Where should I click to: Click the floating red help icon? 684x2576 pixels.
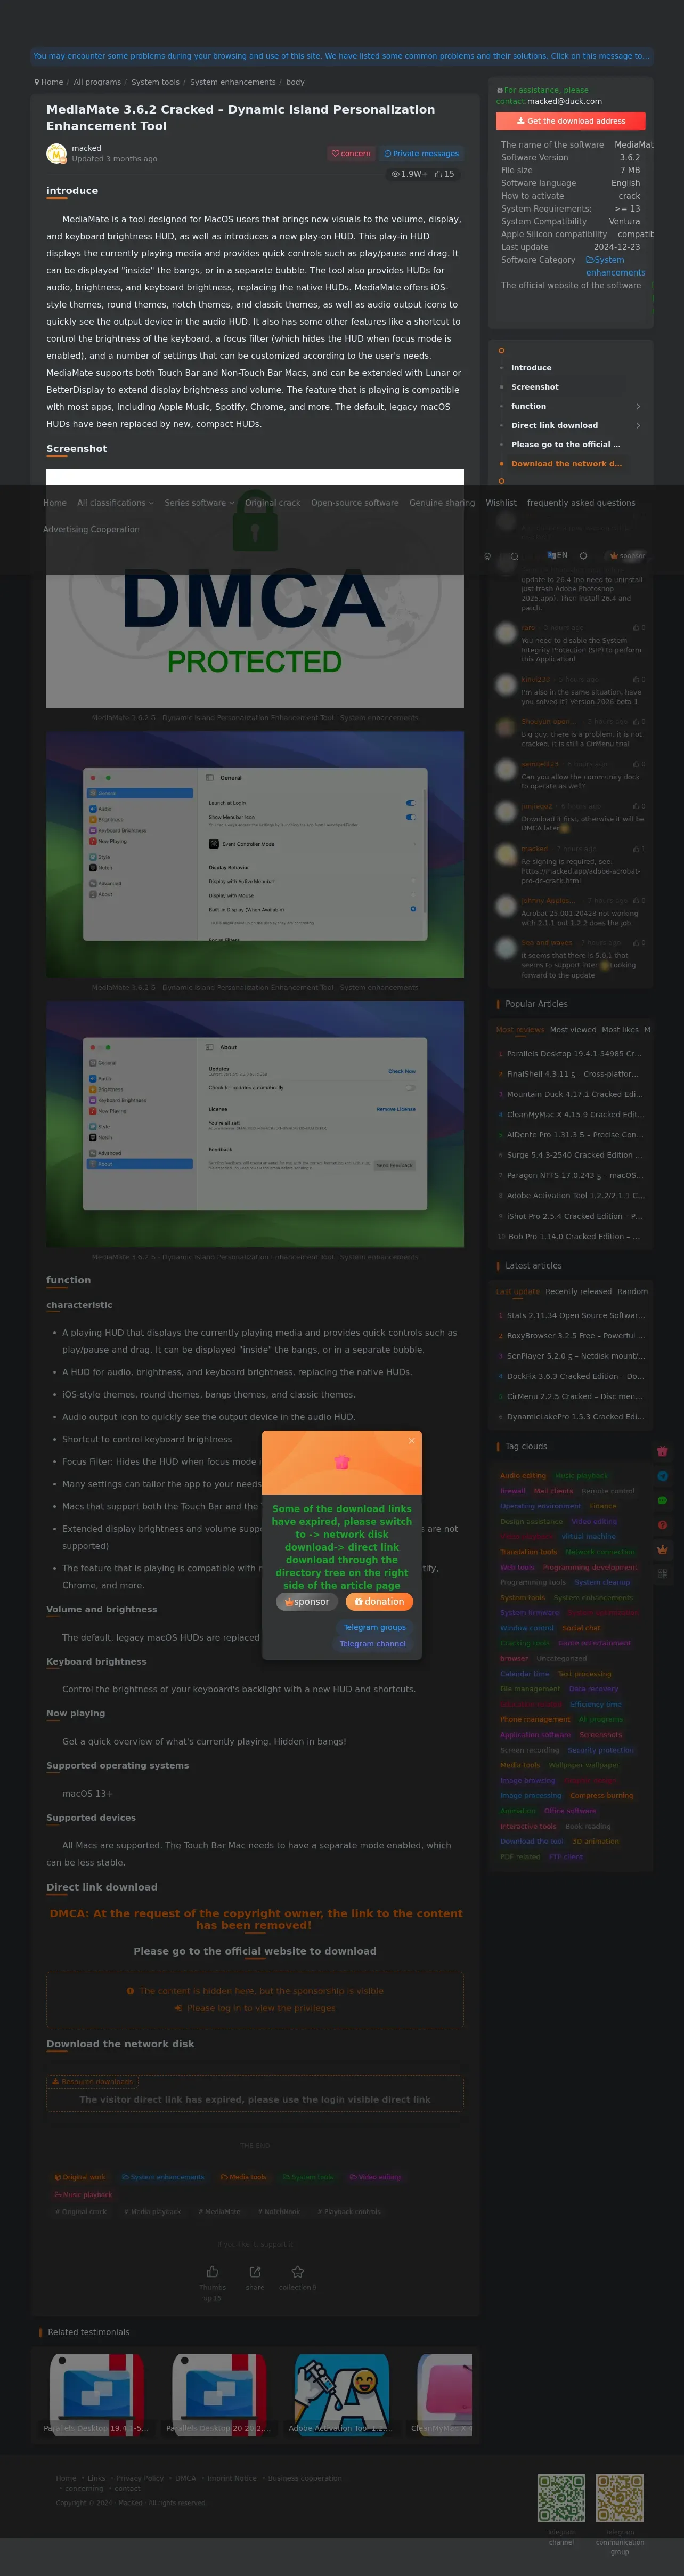point(662,1525)
